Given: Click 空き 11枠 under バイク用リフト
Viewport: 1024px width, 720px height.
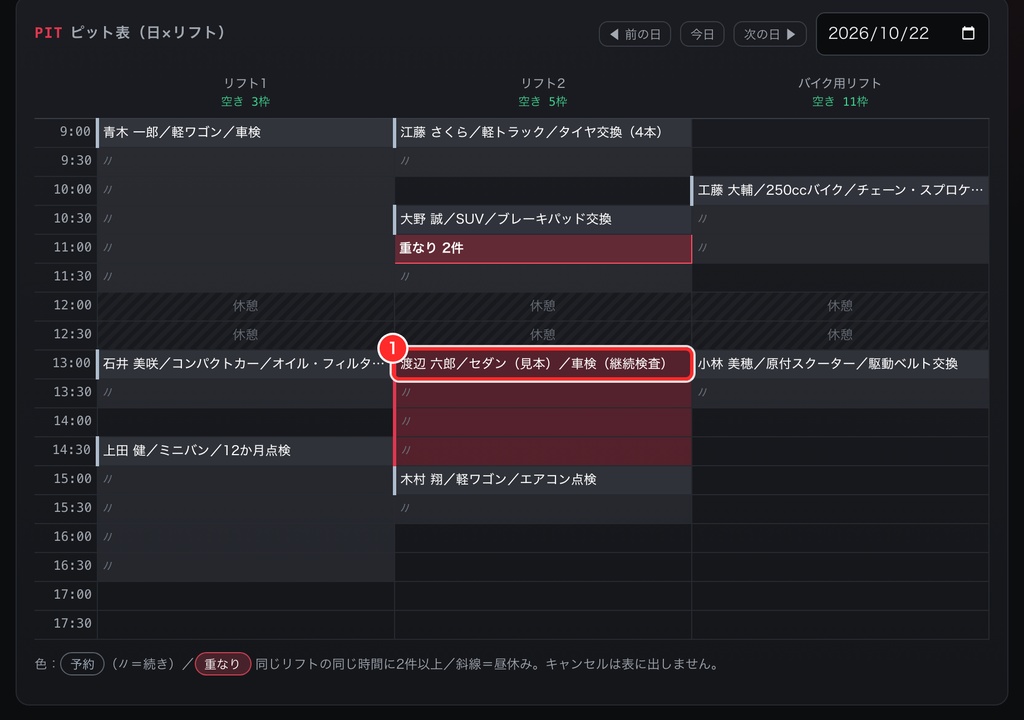Looking at the screenshot, I should (840, 101).
